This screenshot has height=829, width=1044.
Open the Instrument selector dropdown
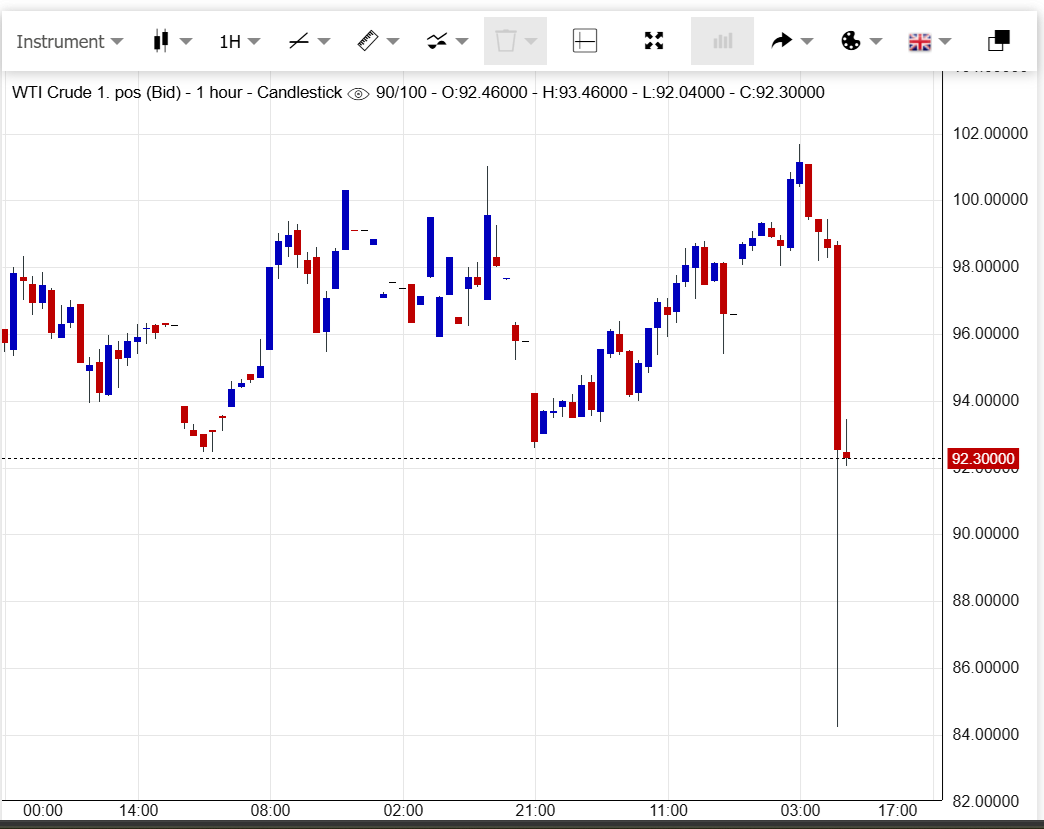(x=69, y=41)
